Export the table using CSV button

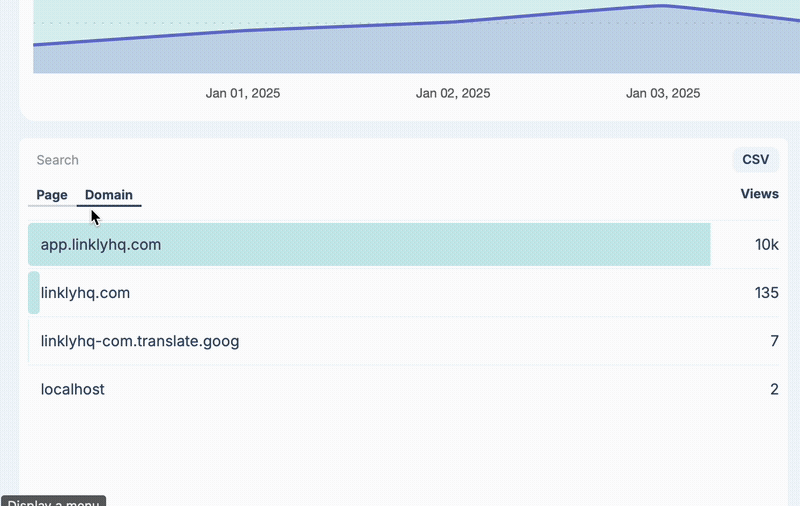pyautogui.click(x=756, y=160)
